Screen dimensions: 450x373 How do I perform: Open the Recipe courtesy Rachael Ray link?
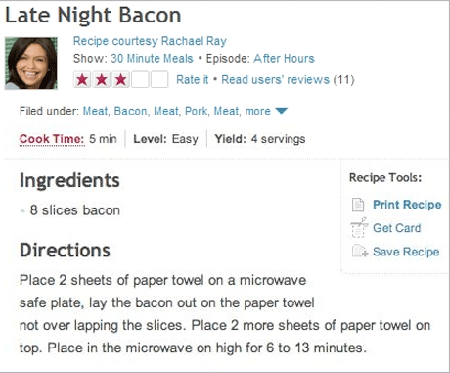click(150, 41)
